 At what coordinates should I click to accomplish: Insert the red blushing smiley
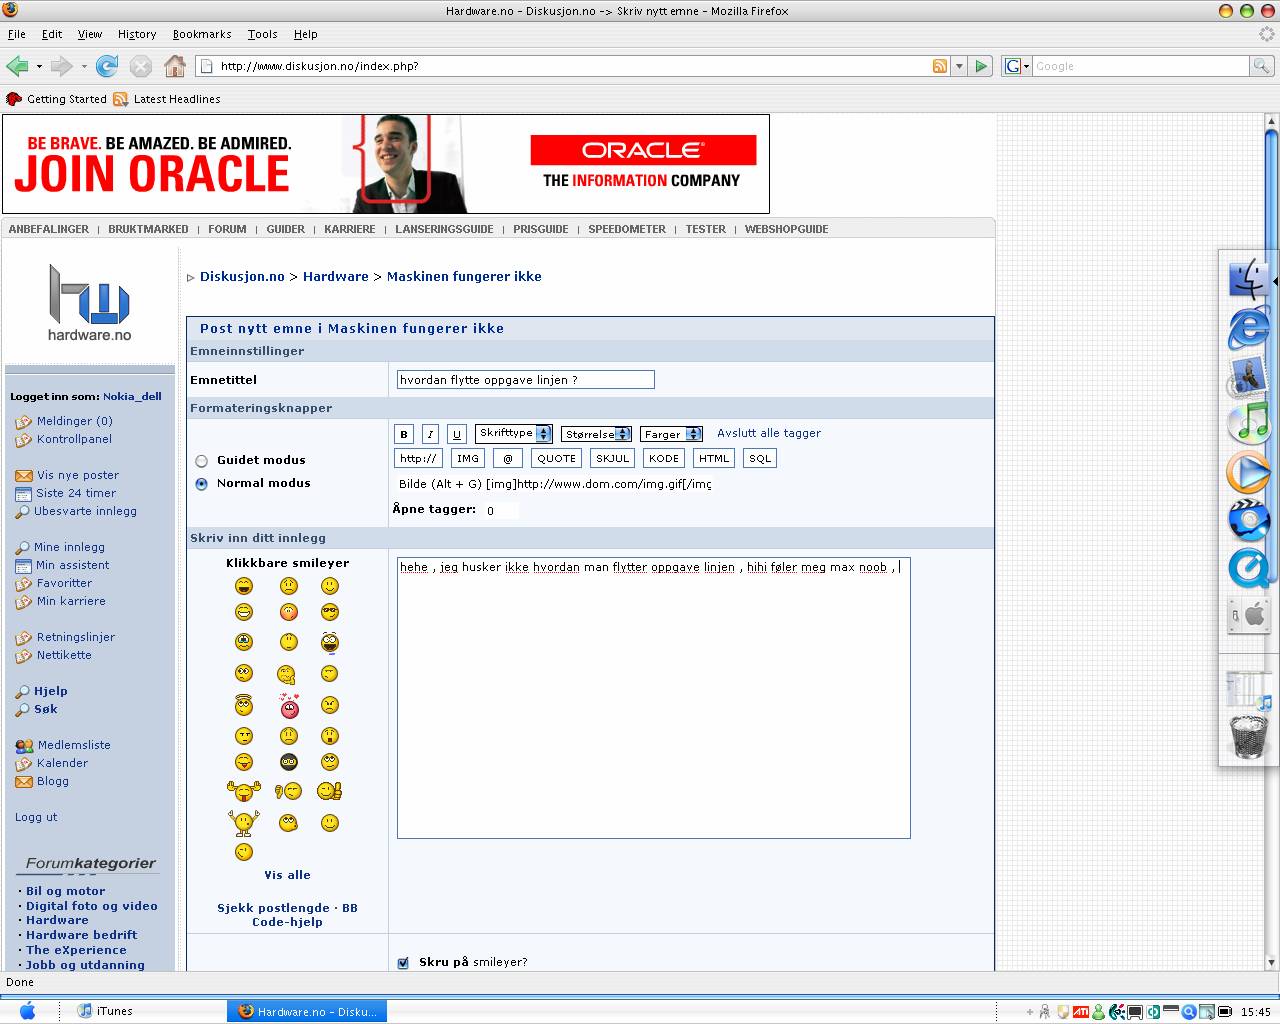(x=289, y=612)
